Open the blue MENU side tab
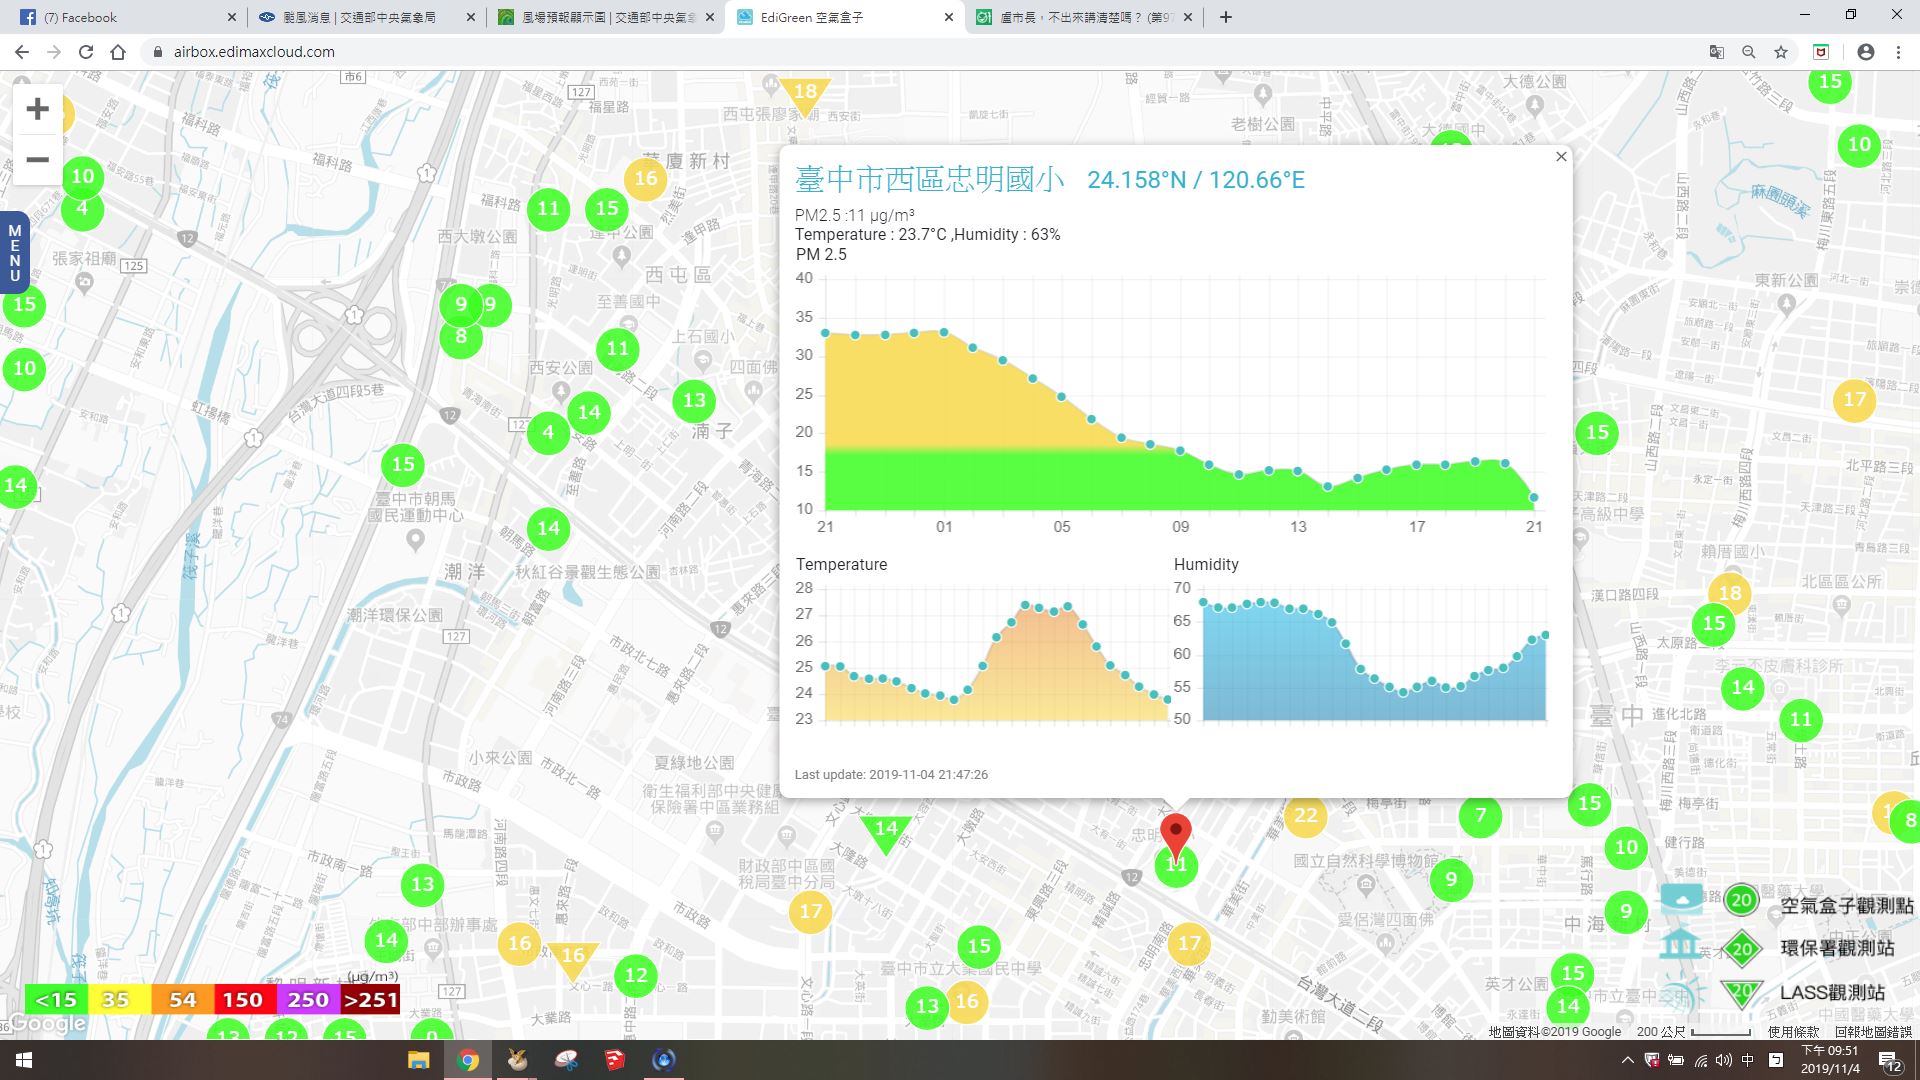This screenshot has width=1920, height=1080. click(14, 253)
